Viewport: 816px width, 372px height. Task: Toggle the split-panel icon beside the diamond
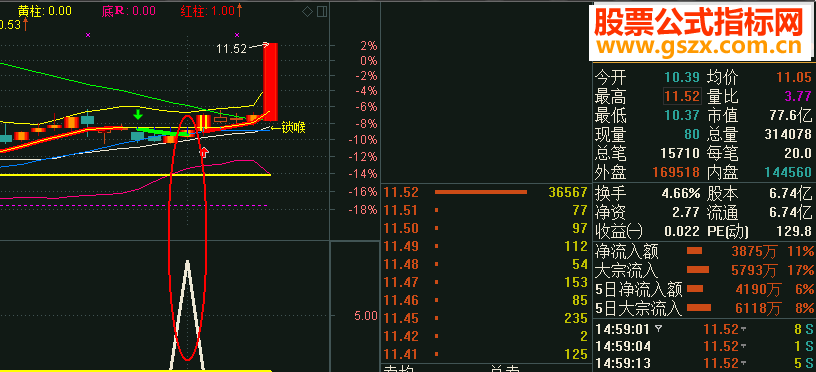pyautogui.click(x=322, y=11)
